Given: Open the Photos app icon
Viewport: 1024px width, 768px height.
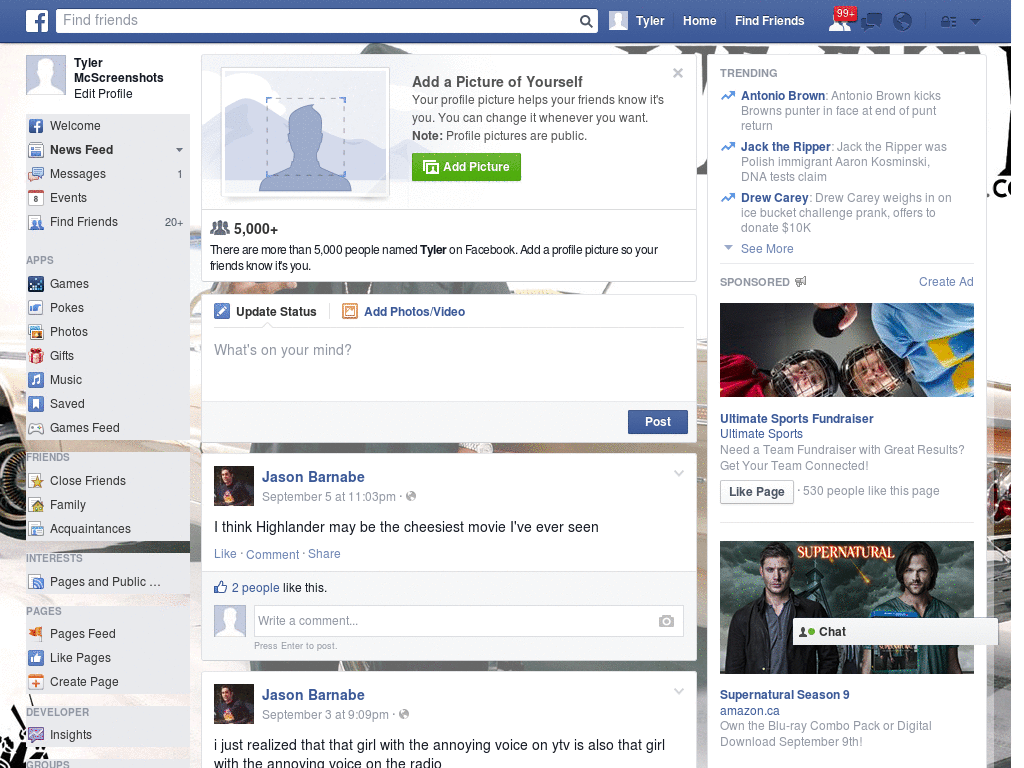Looking at the screenshot, I should (36, 332).
